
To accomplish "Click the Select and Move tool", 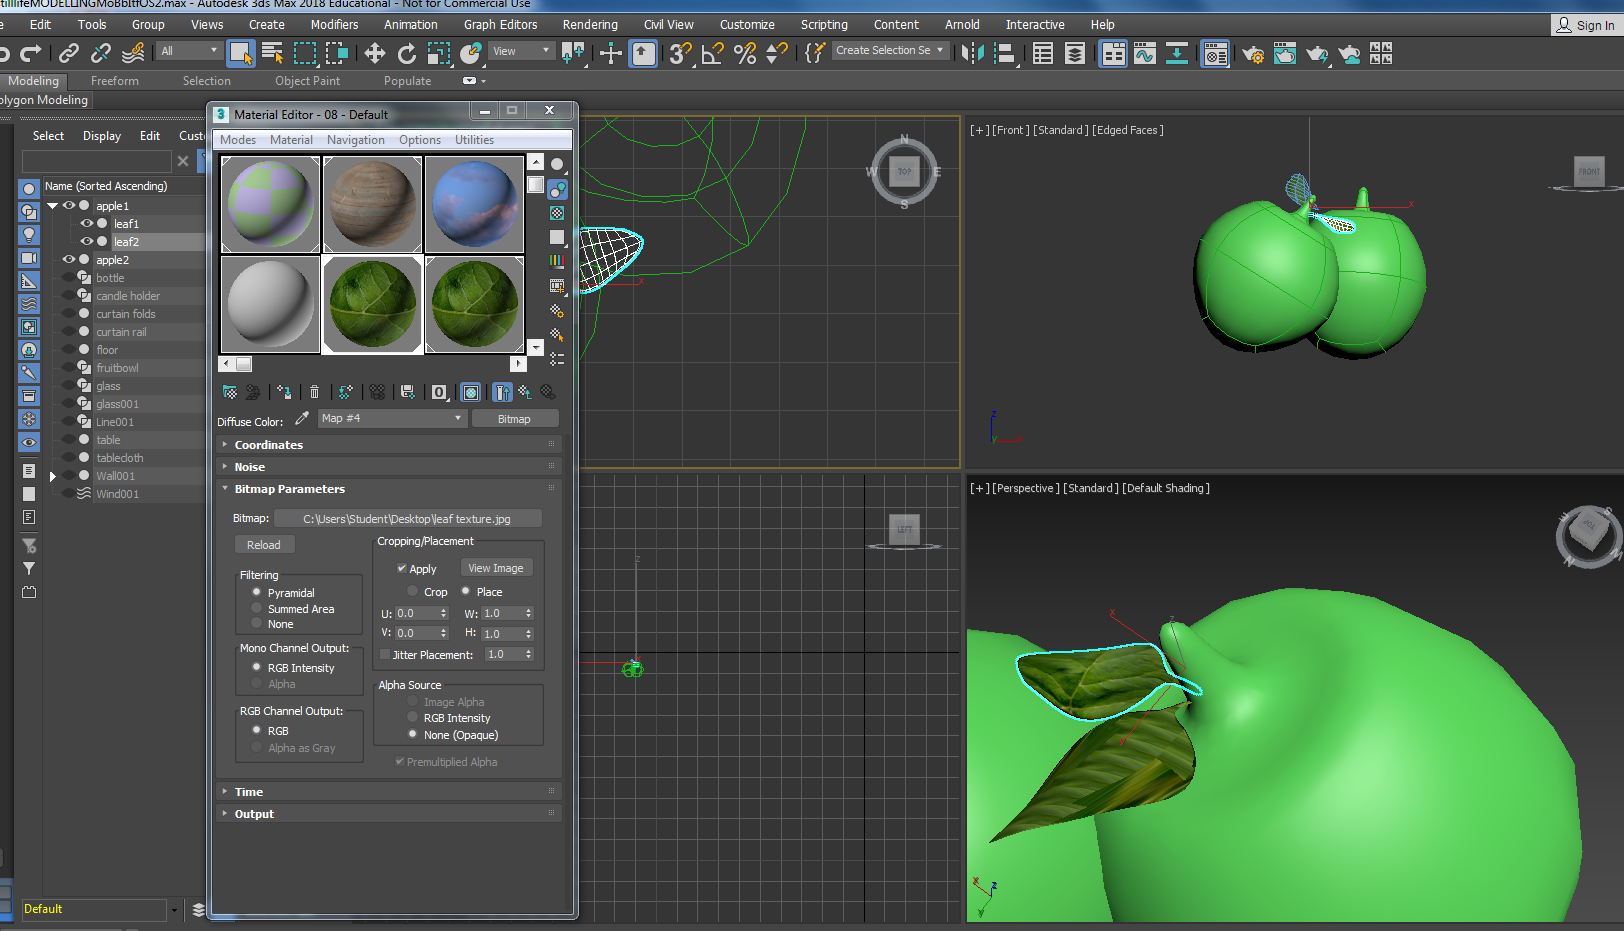I will 375,53.
